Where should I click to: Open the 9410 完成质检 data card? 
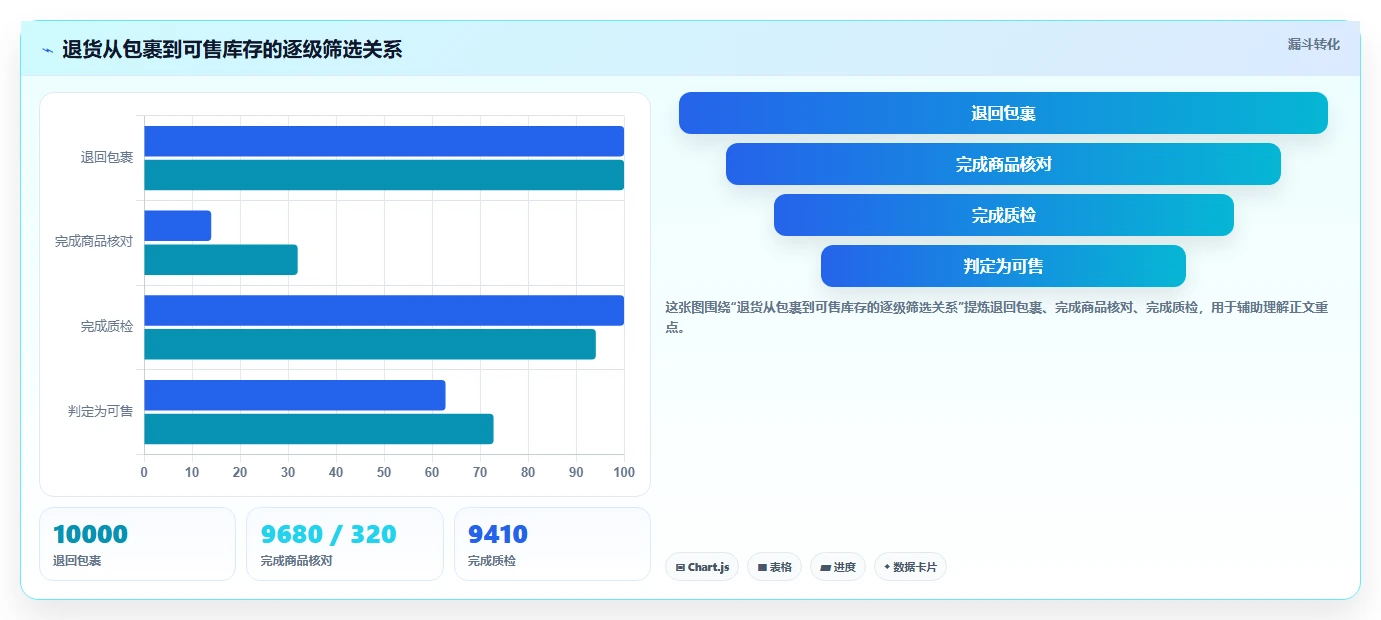[552, 544]
